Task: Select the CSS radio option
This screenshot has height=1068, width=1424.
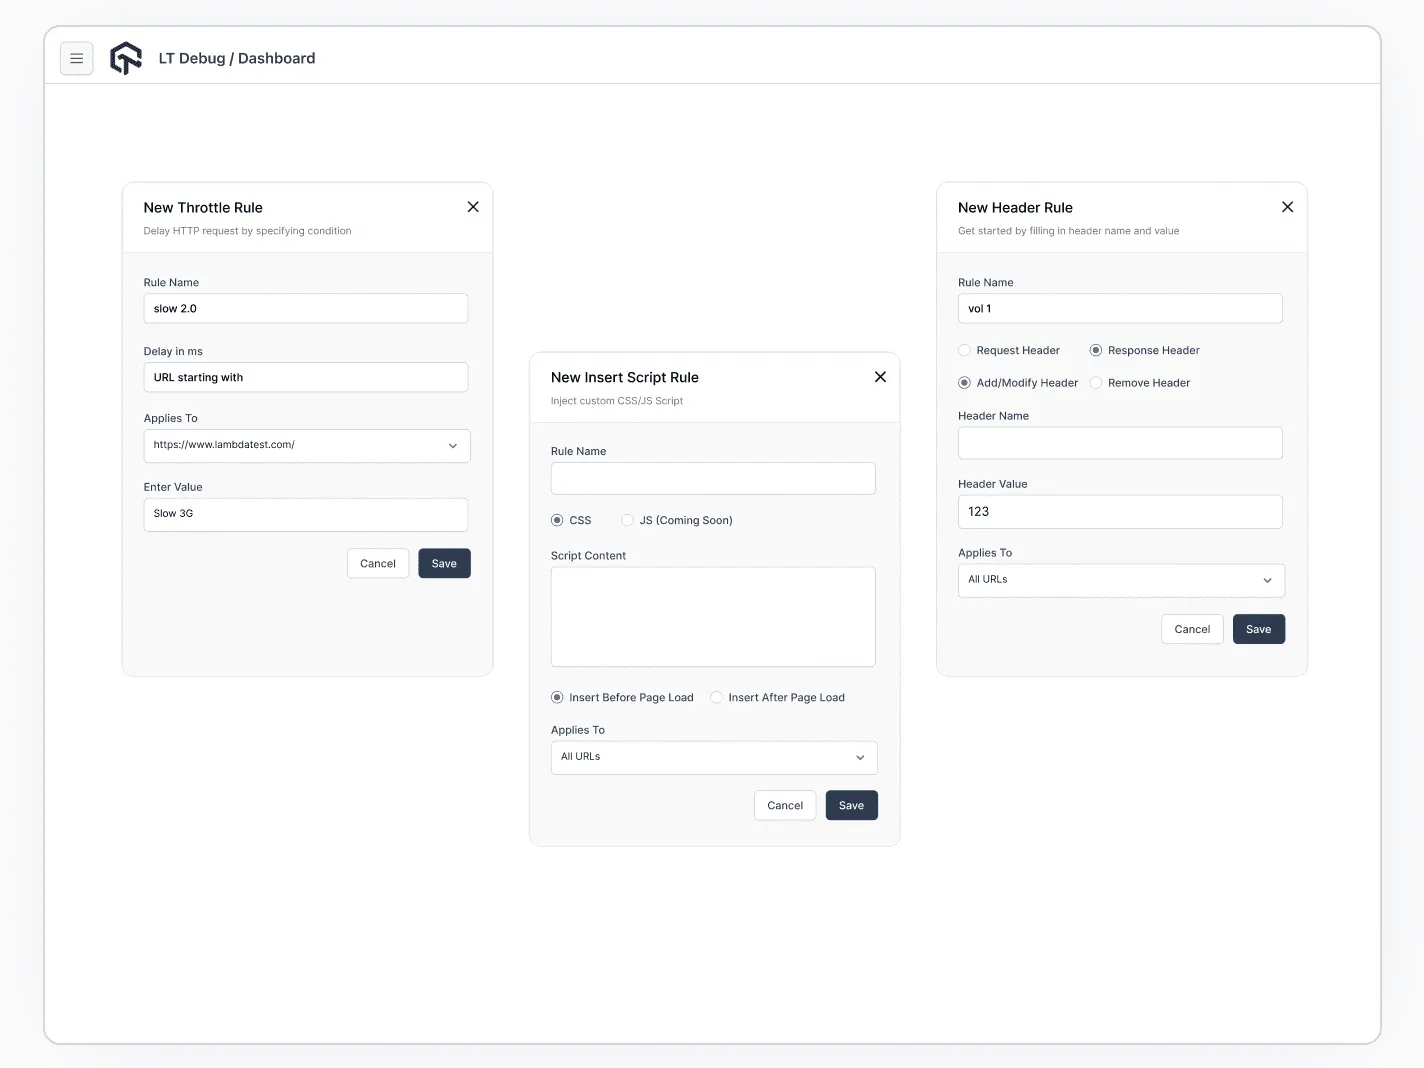Action: tap(557, 520)
